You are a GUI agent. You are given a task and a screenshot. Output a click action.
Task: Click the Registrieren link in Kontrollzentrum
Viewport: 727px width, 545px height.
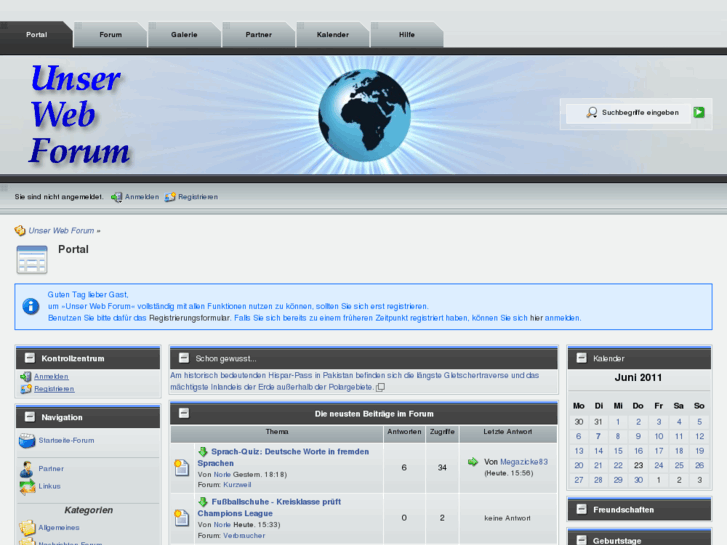[54, 389]
